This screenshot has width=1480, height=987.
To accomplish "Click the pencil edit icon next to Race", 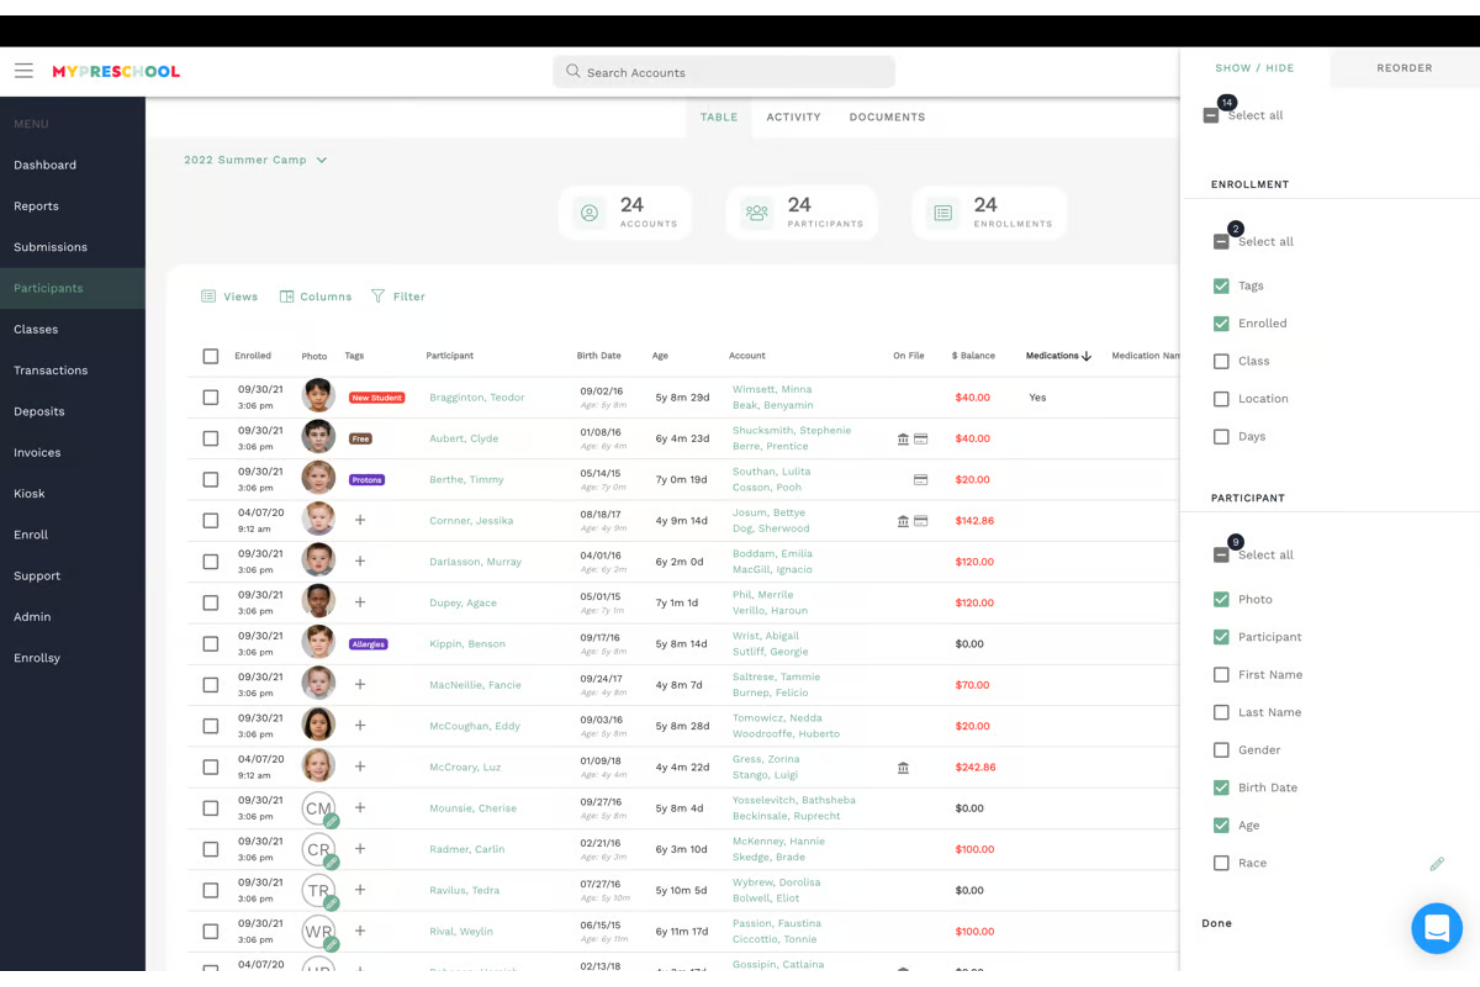I will coord(1437,863).
